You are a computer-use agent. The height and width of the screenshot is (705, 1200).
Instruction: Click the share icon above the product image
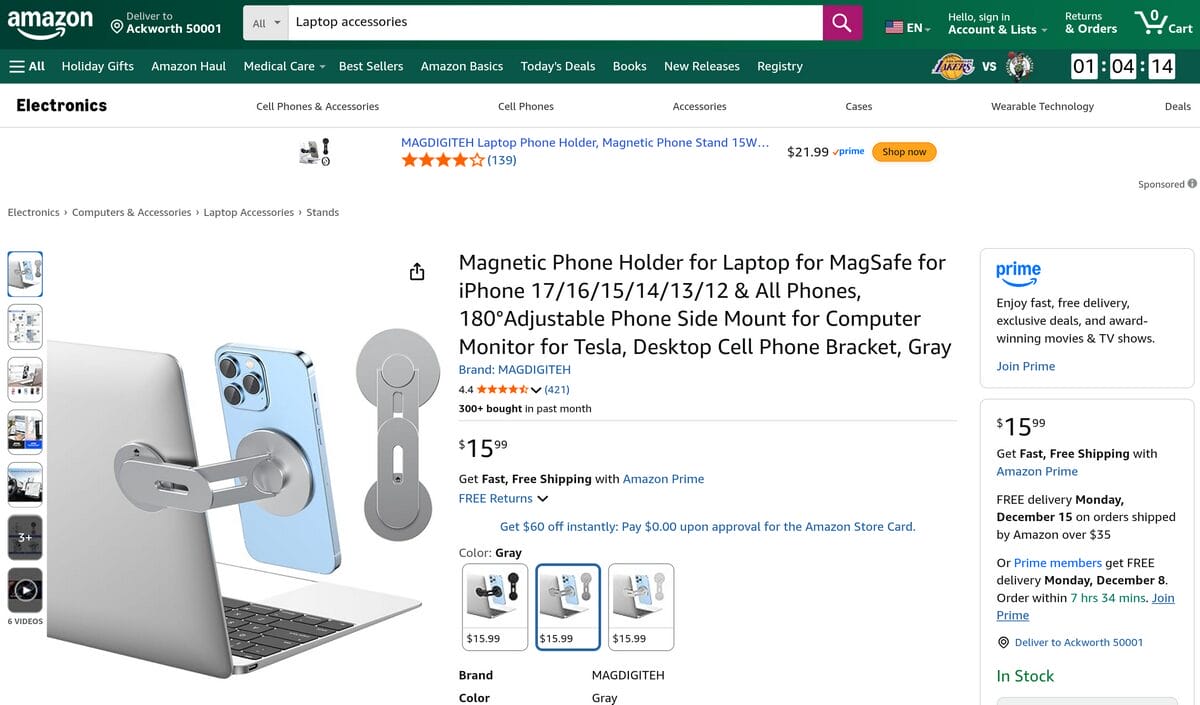[416, 271]
